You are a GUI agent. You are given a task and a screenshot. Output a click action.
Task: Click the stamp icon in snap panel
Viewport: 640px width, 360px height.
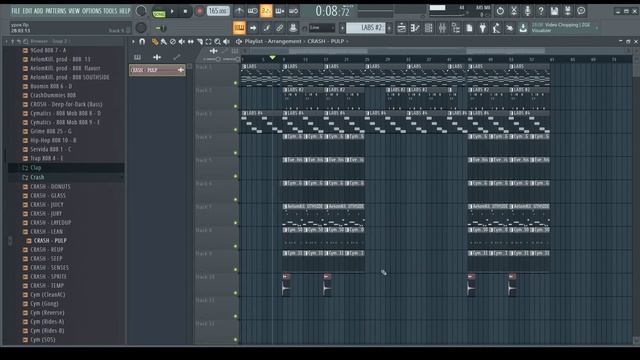(293, 28)
